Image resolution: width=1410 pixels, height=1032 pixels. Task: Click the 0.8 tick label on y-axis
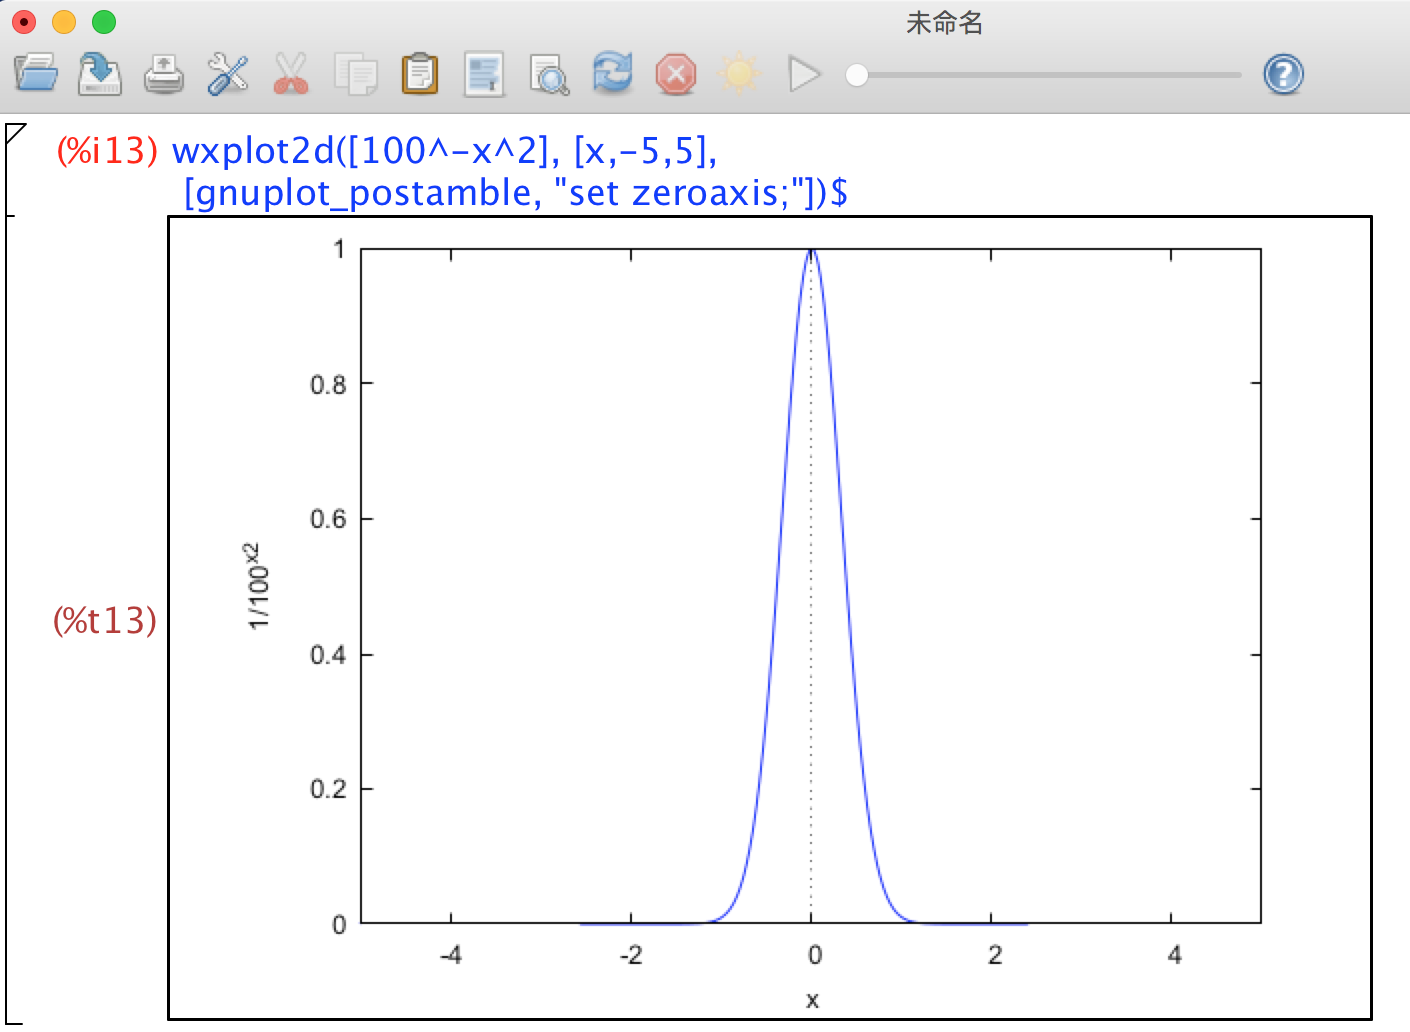tap(328, 384)
